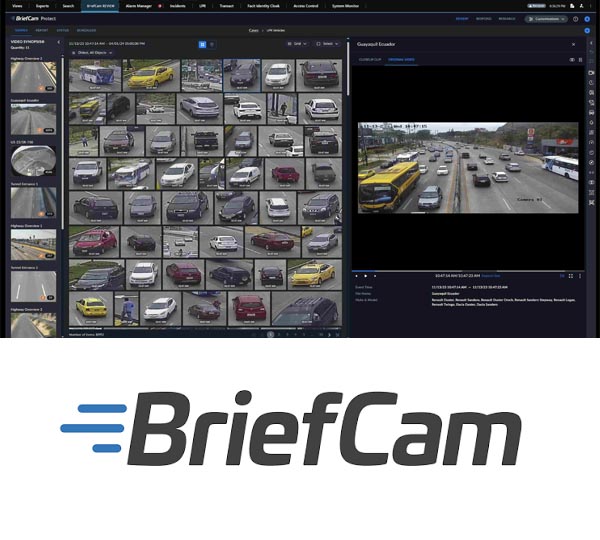Seek along the video progress bar
This screenshot has height=540, width=600.
coord(468,271)
